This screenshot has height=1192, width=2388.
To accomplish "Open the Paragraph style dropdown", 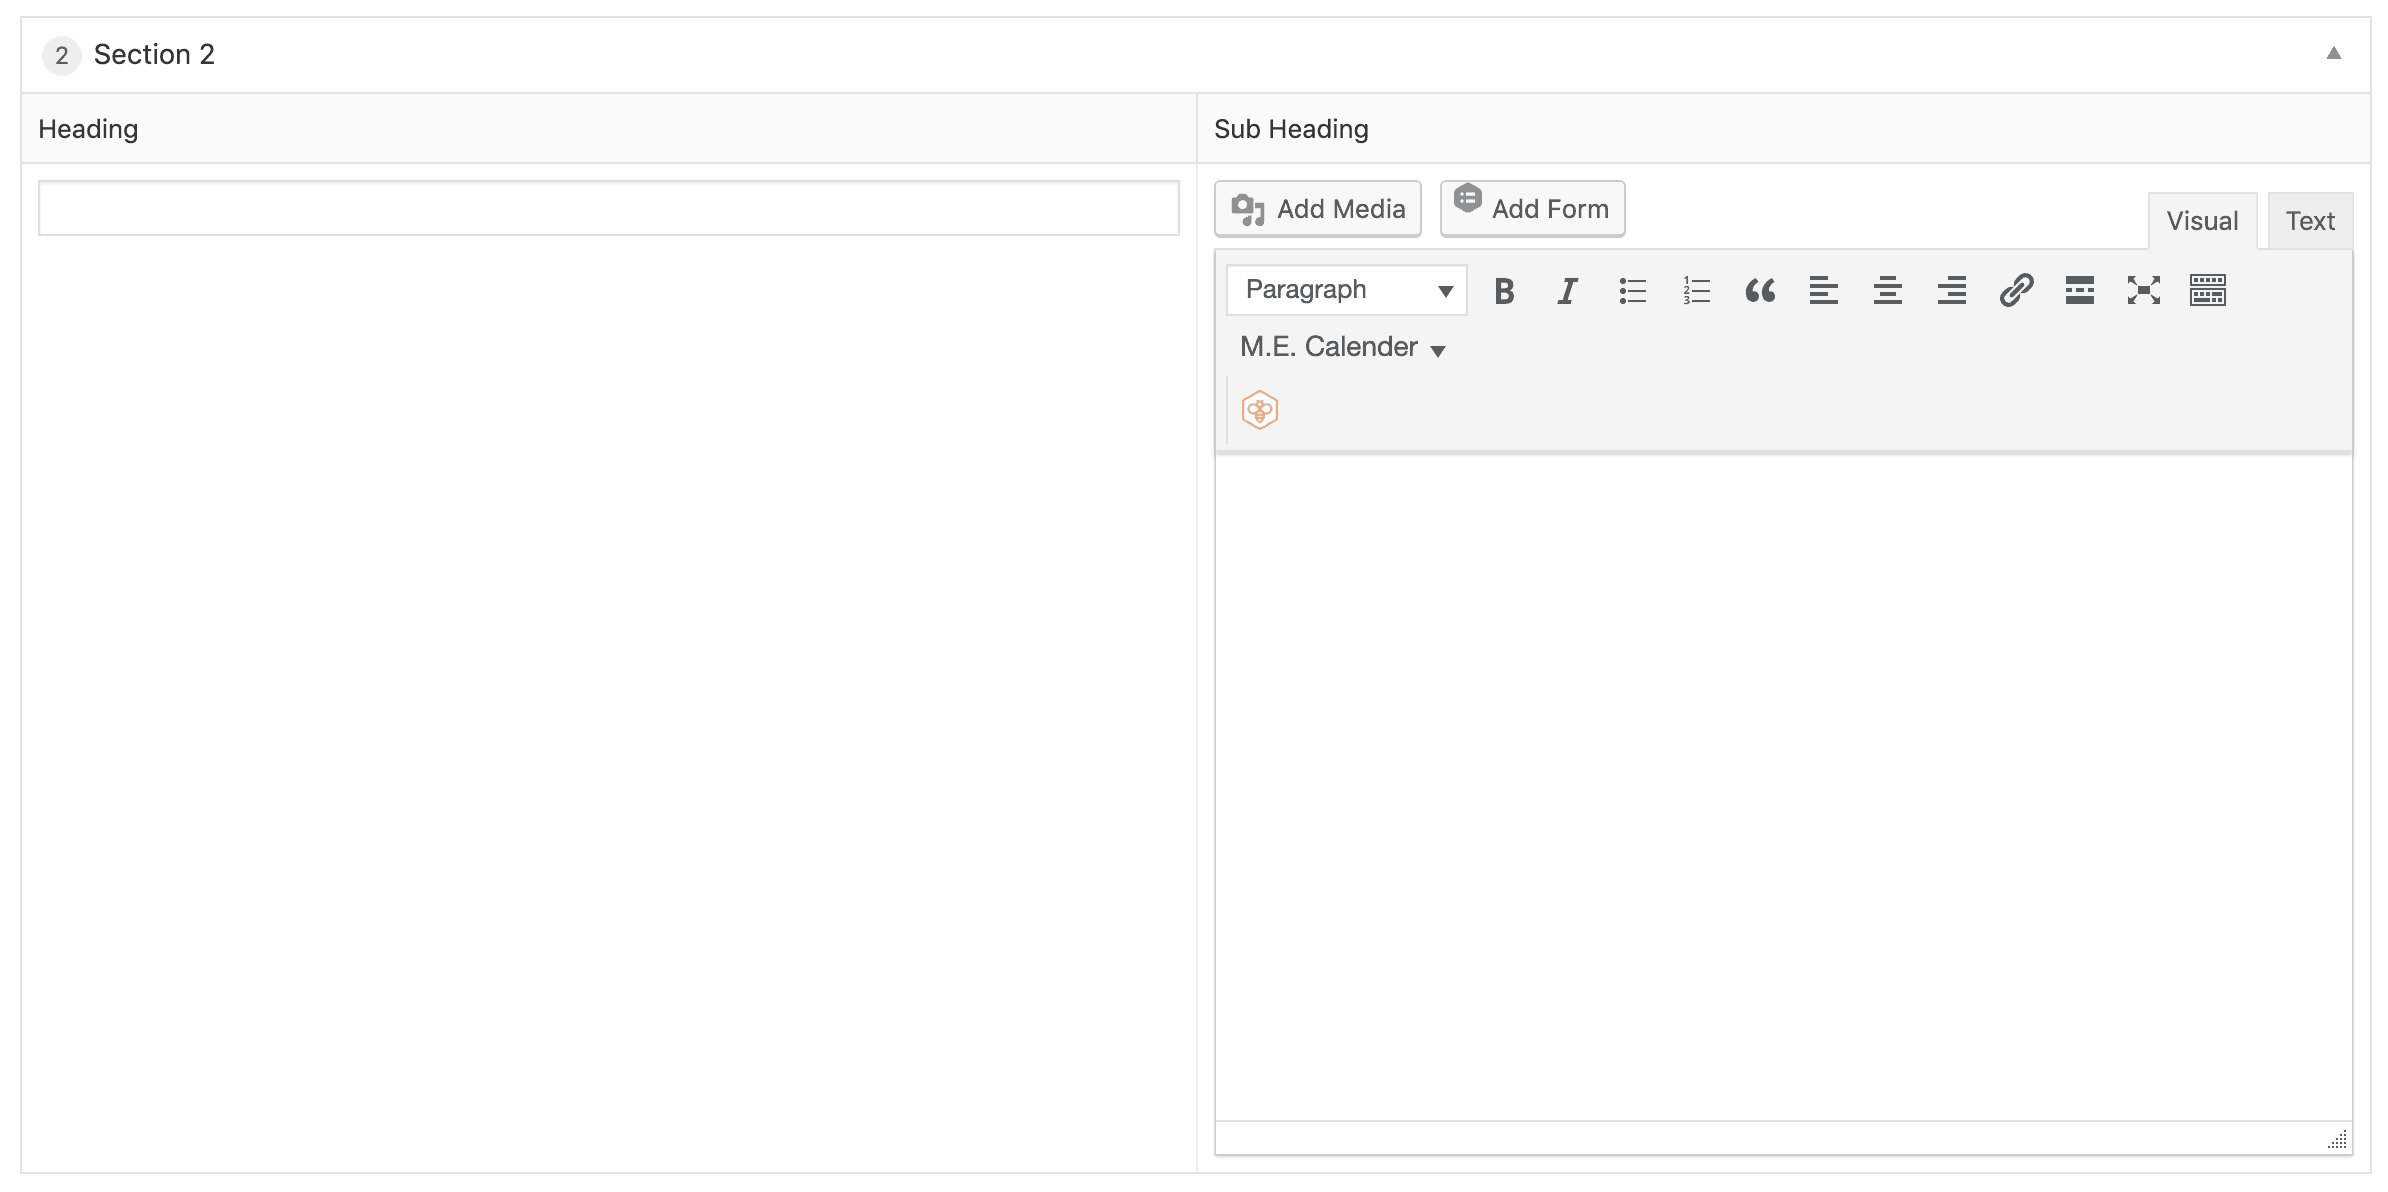I will click(1345, 289).
